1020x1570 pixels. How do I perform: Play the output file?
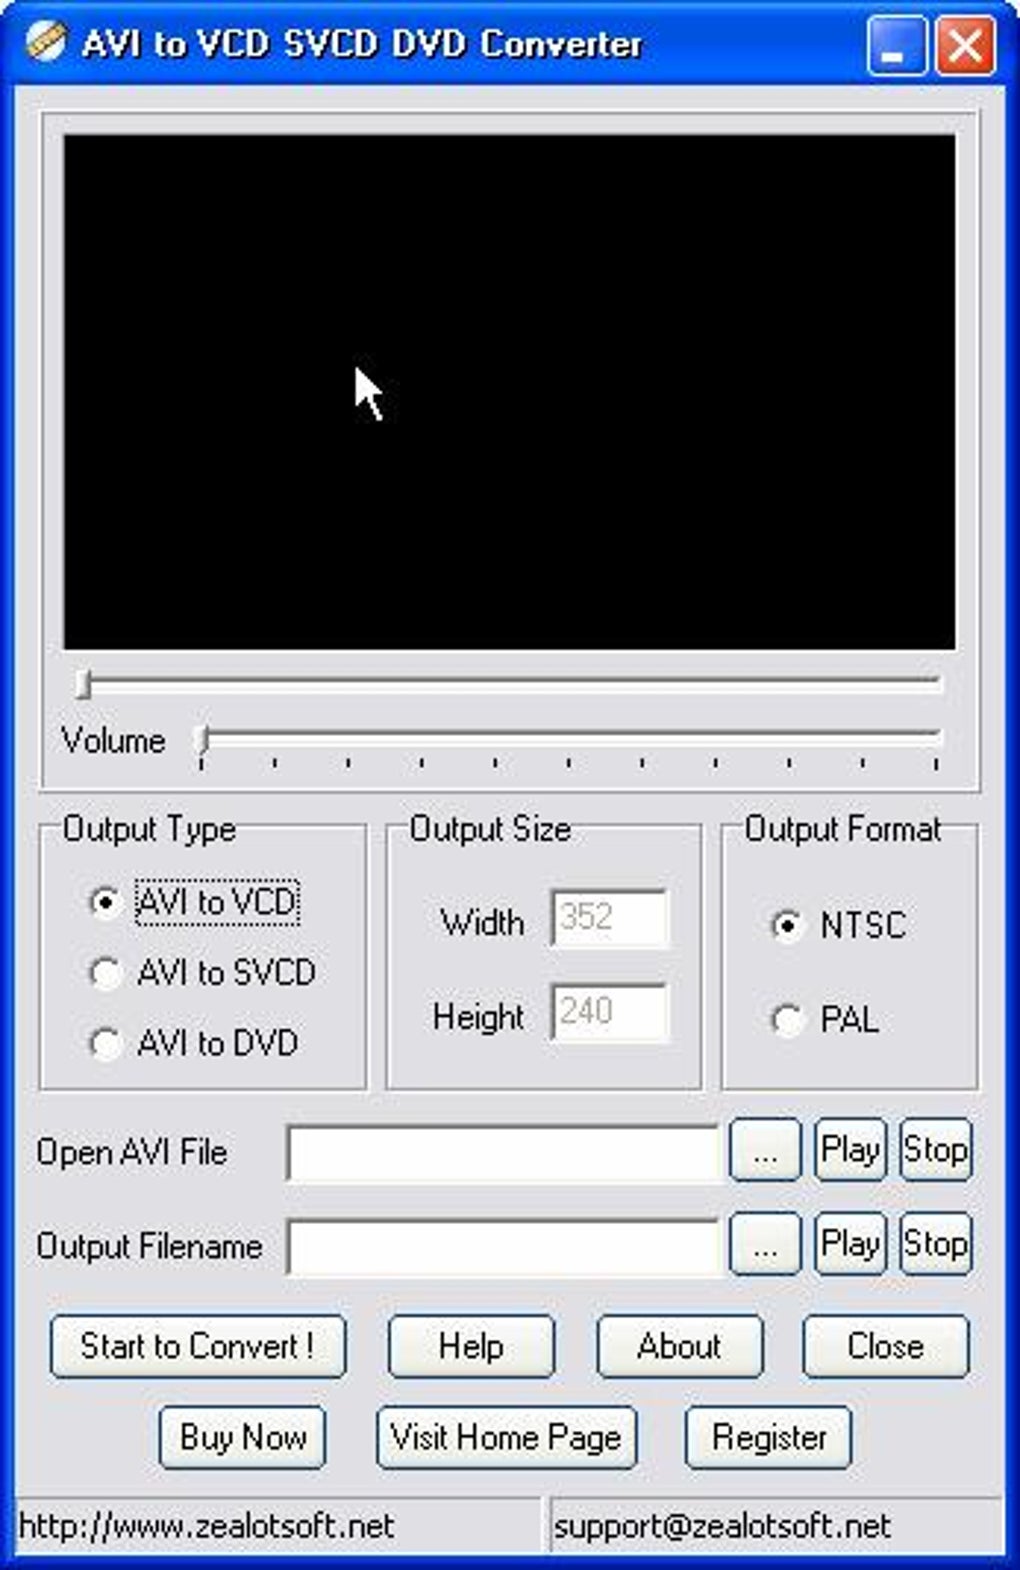[x=850, y=1244]
